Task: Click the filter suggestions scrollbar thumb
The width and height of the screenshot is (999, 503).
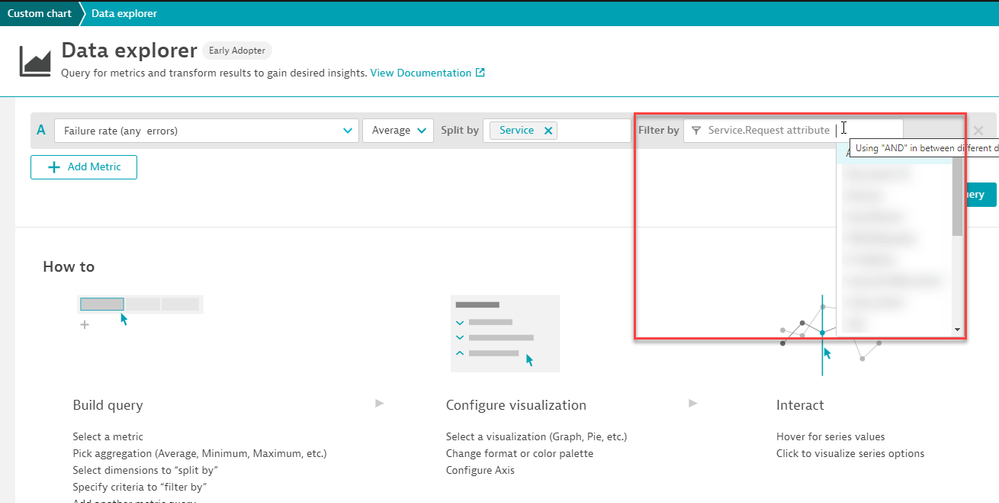Action: [x=957, y=196]
